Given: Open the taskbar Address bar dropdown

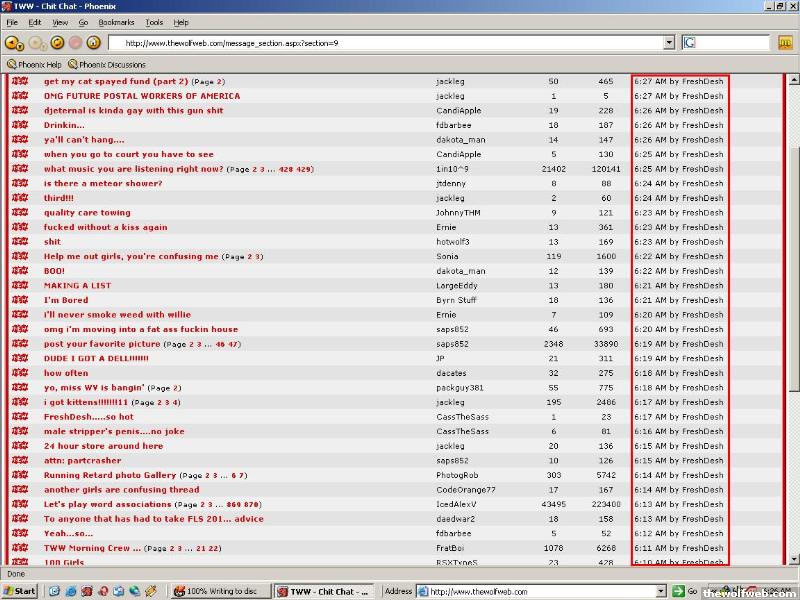Looking at the screenshot, I should [x=663, y=591].
